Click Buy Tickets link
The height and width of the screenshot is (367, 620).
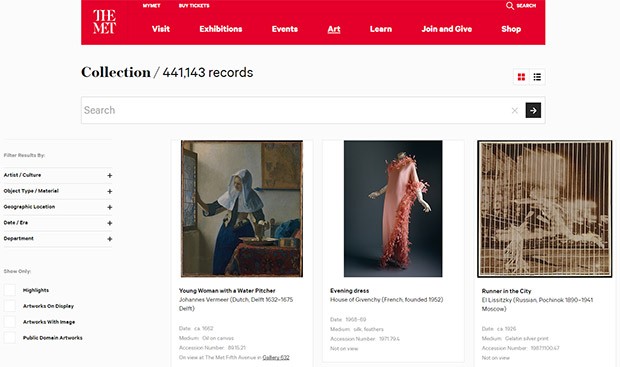coord(194,6)
